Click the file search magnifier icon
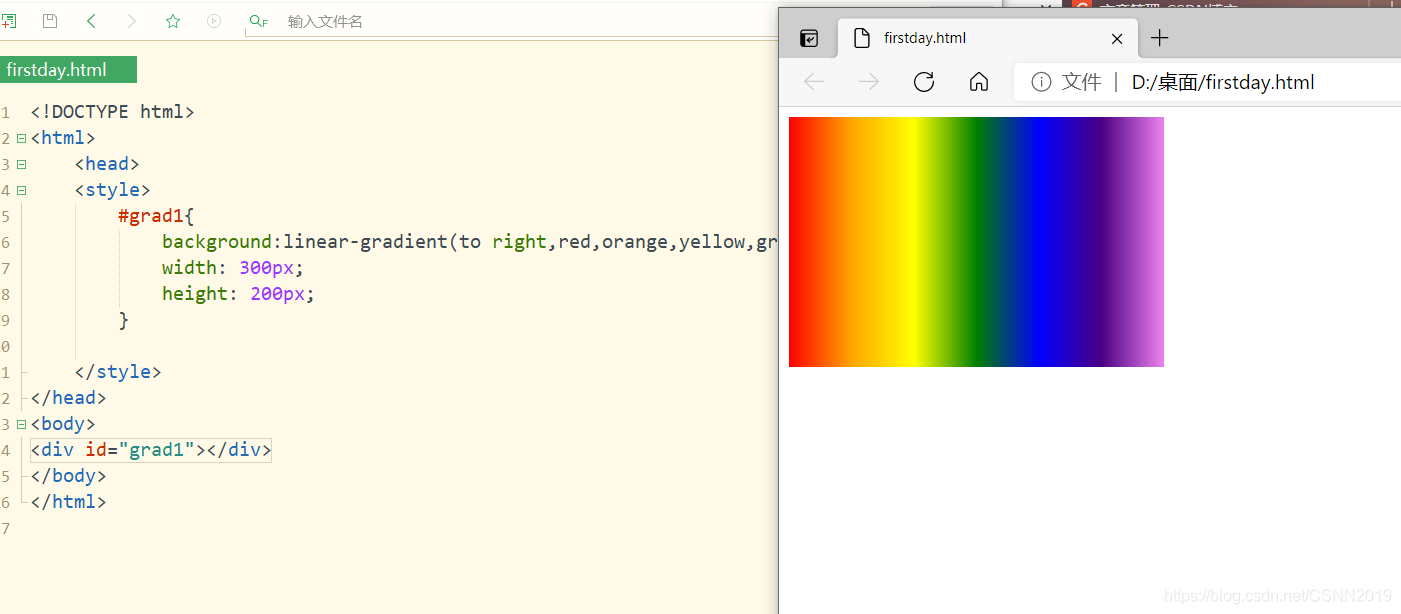This screenshot has height=614, width=1401. pyautogui.click(x=258, y=21)
